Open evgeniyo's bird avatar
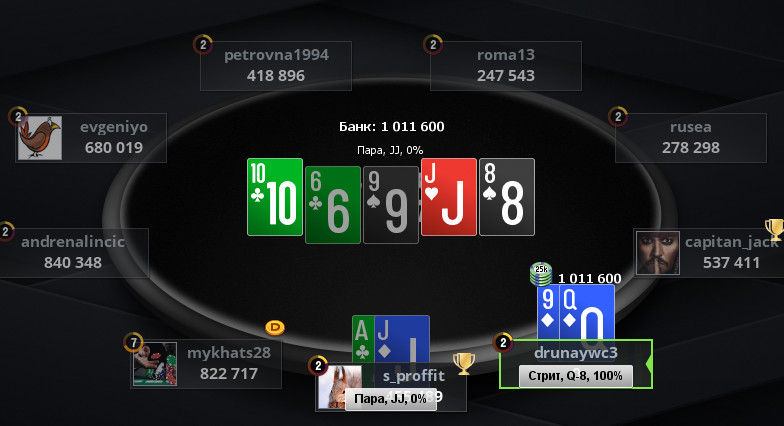784x426 pixels. tap(40, 138)
